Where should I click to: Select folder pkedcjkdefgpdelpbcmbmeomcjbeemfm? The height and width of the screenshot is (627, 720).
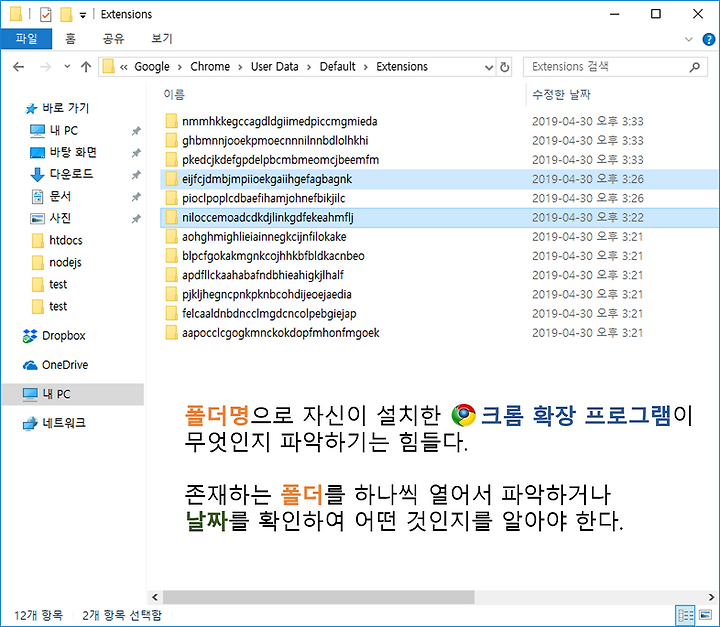[281, 160]
